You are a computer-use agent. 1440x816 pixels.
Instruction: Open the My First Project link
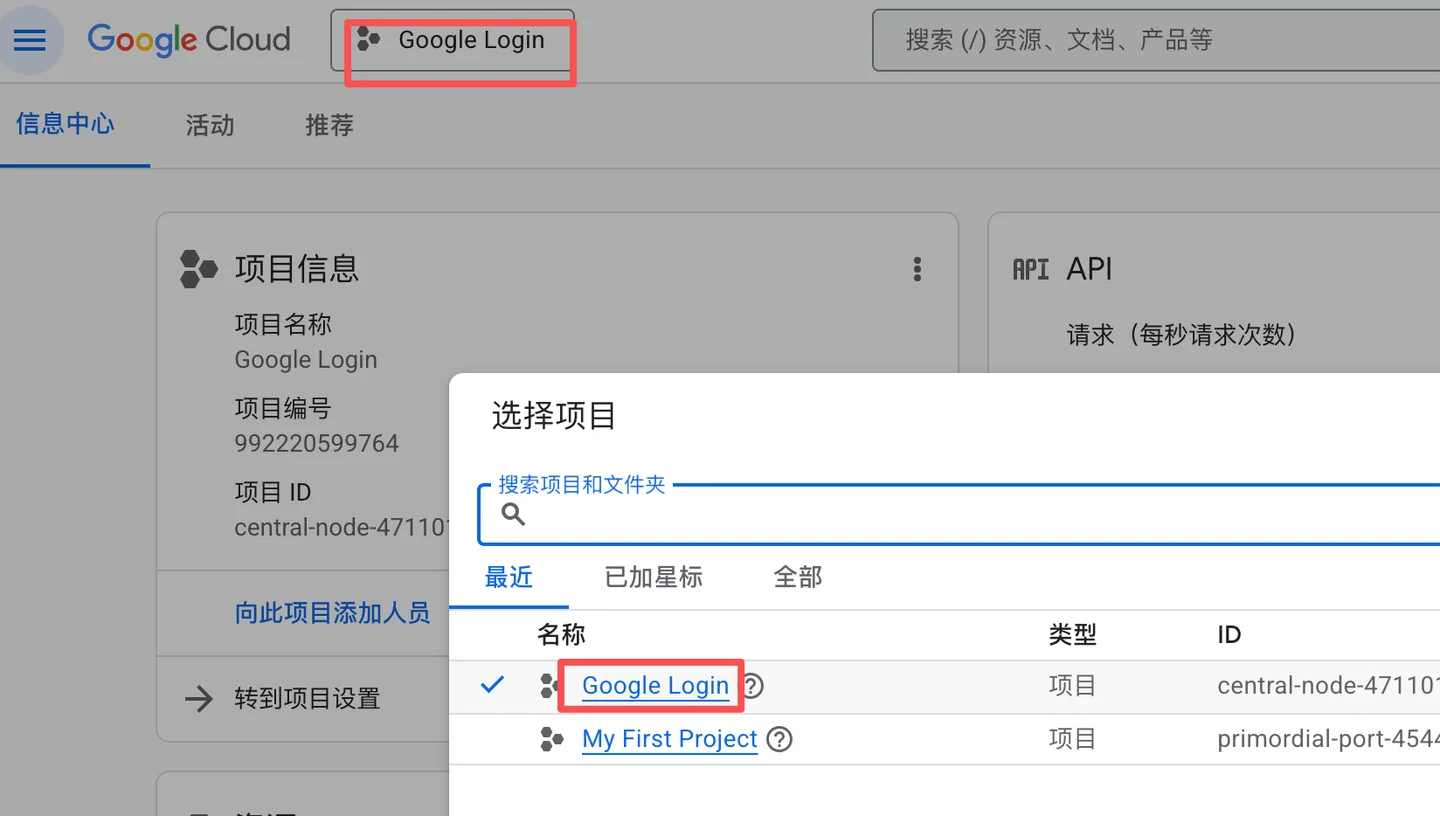coord(669,738)
